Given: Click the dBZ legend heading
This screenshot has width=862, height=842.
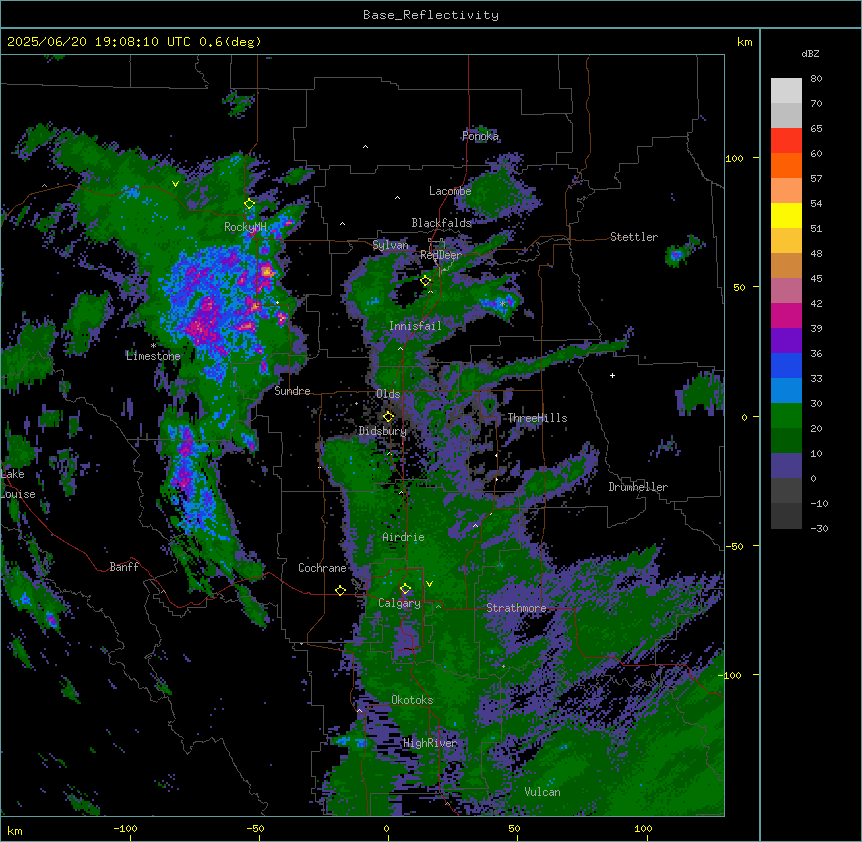Looking at the screenshot, I should click(x=810, y=53).
